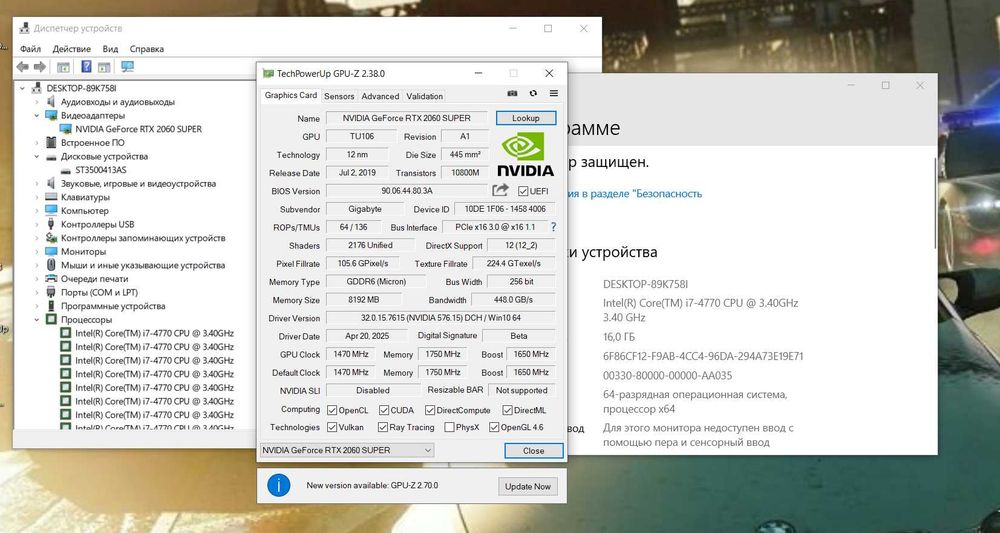The height and width of the screenshot is (533, 1000).
Task: Toggle the CUDA checkbox
Action: tap(384, 410)
